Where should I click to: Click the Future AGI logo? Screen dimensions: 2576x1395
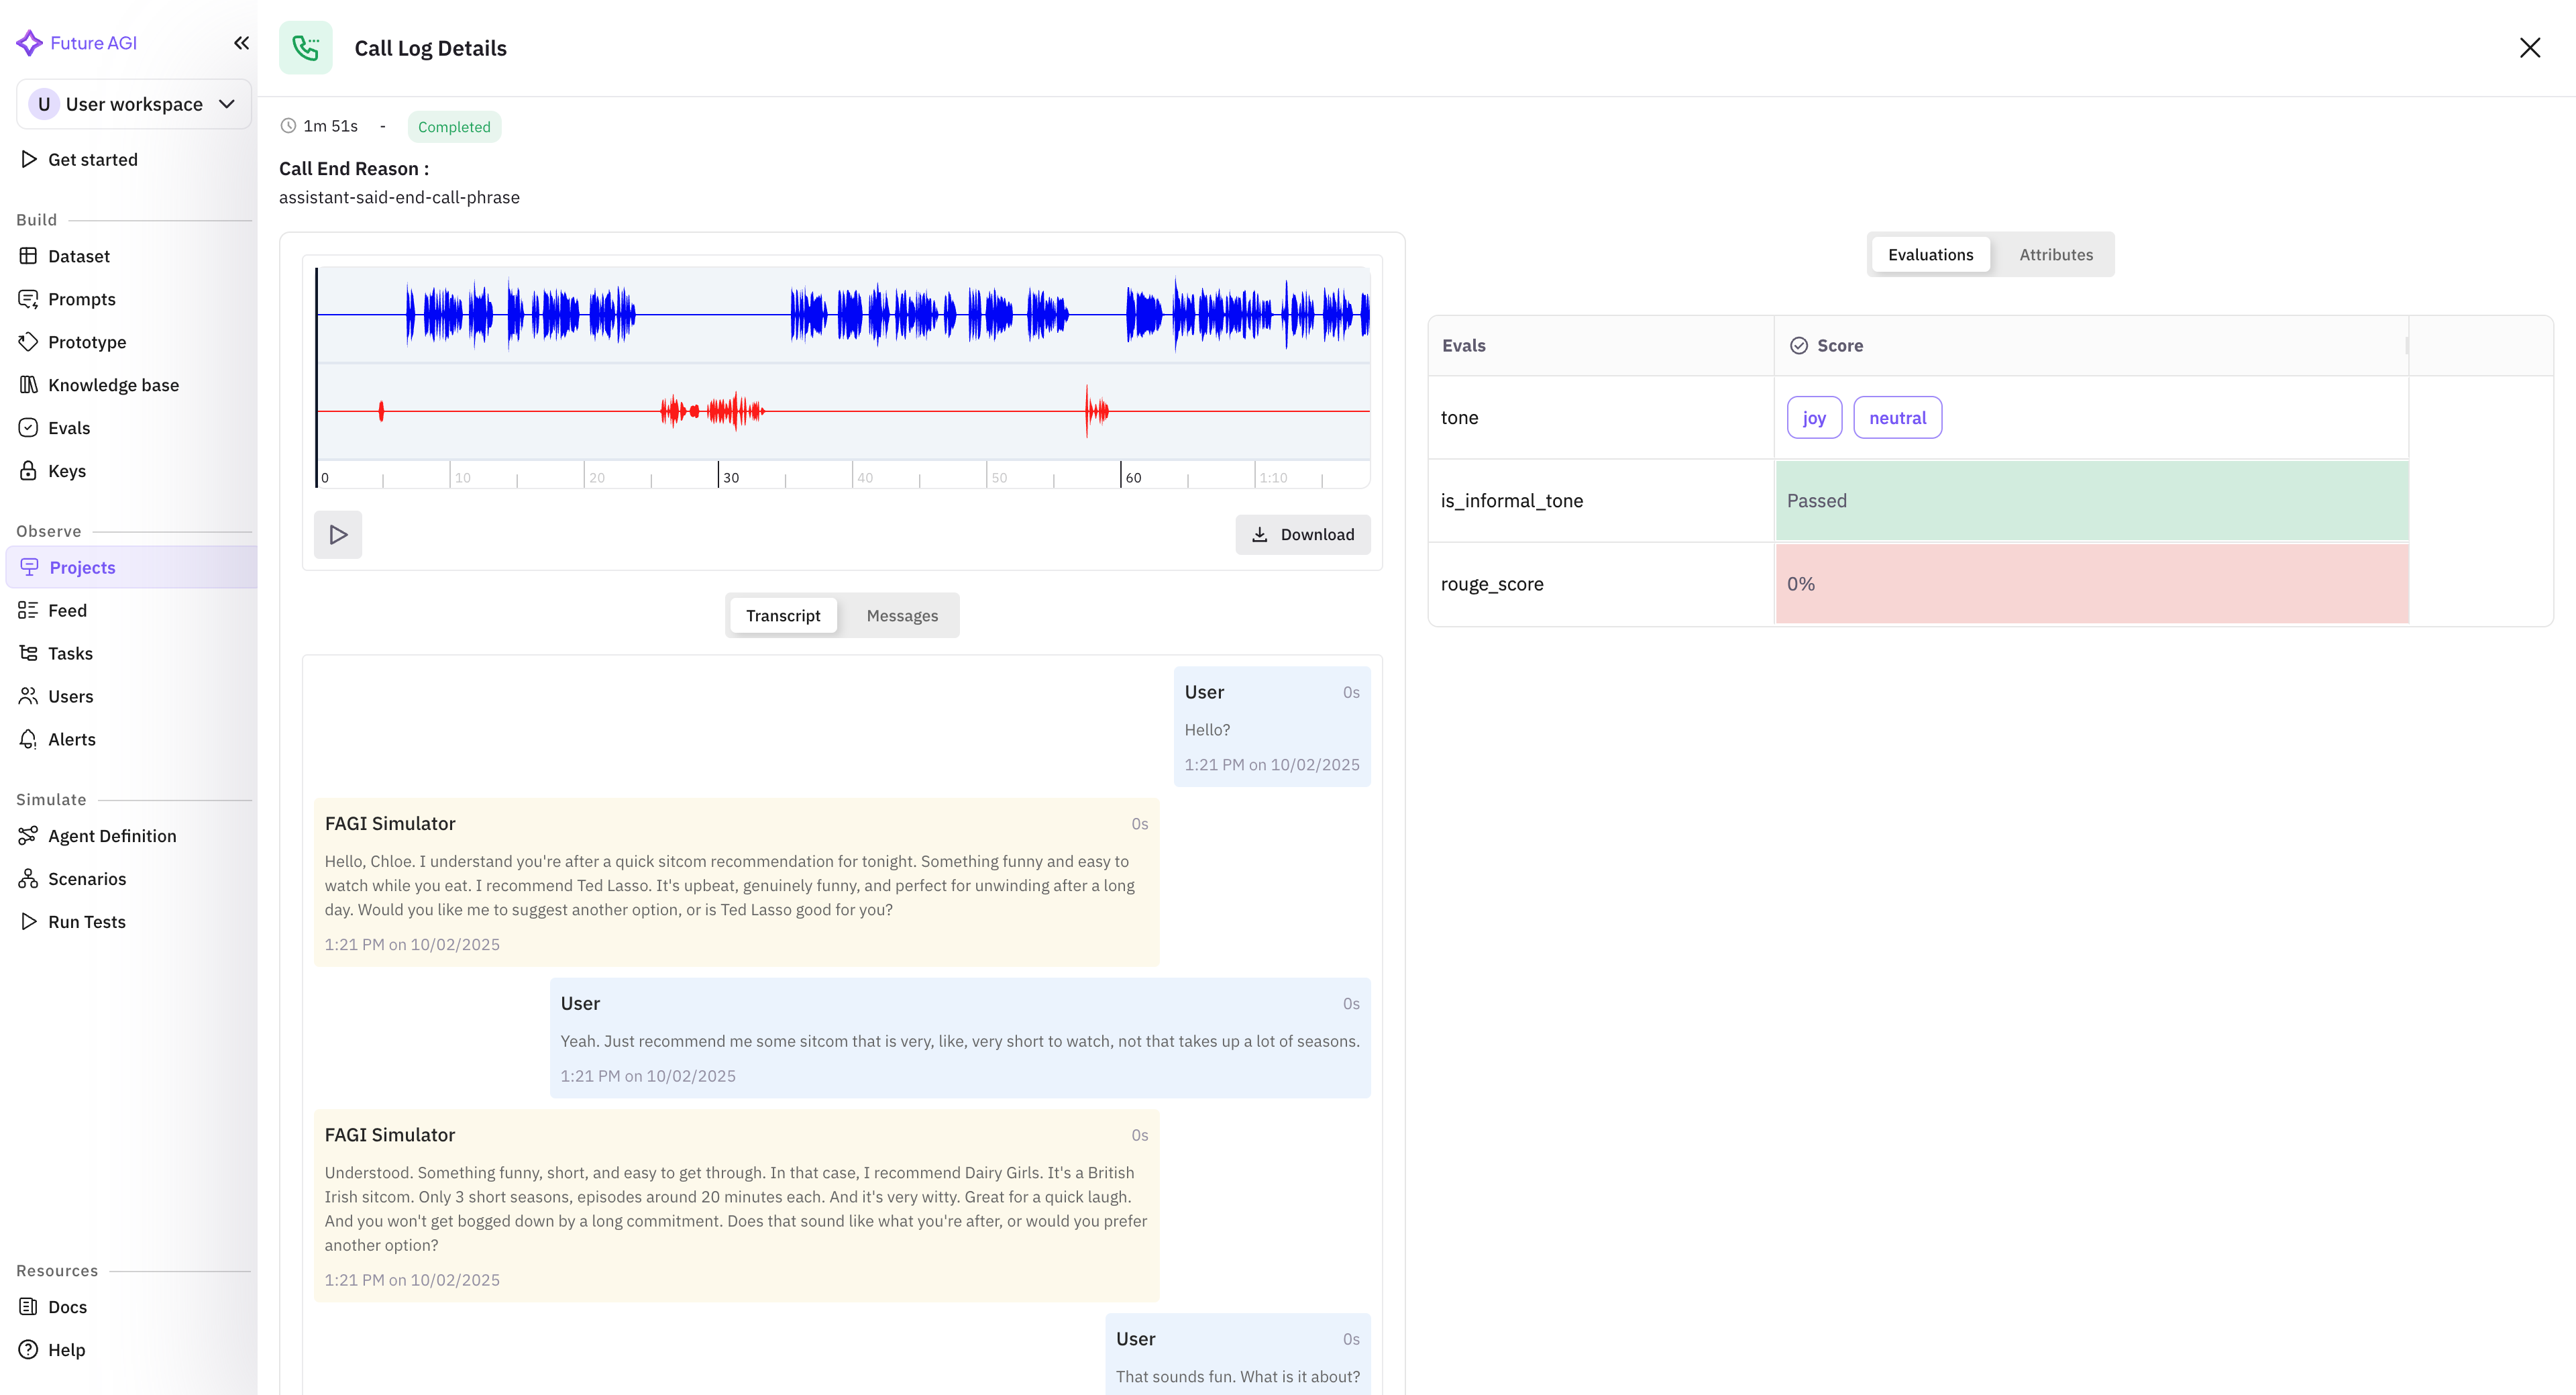tap(77, 43)
